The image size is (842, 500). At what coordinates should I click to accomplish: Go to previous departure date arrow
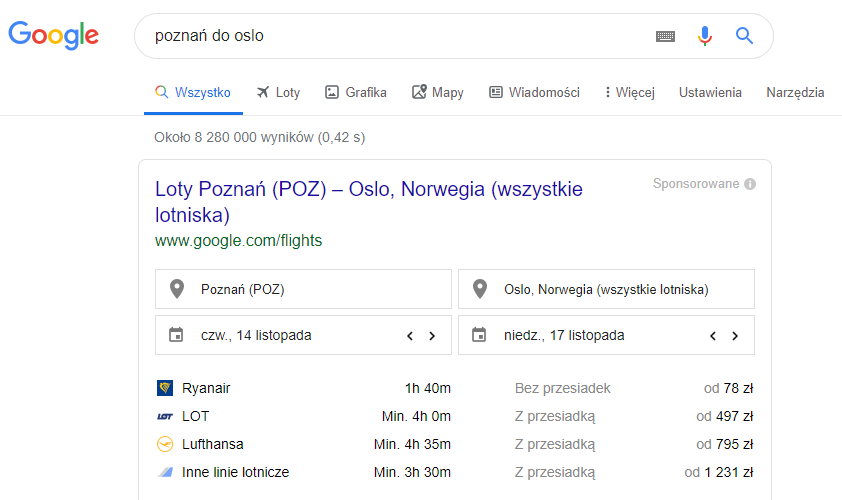tap(410, 336)
